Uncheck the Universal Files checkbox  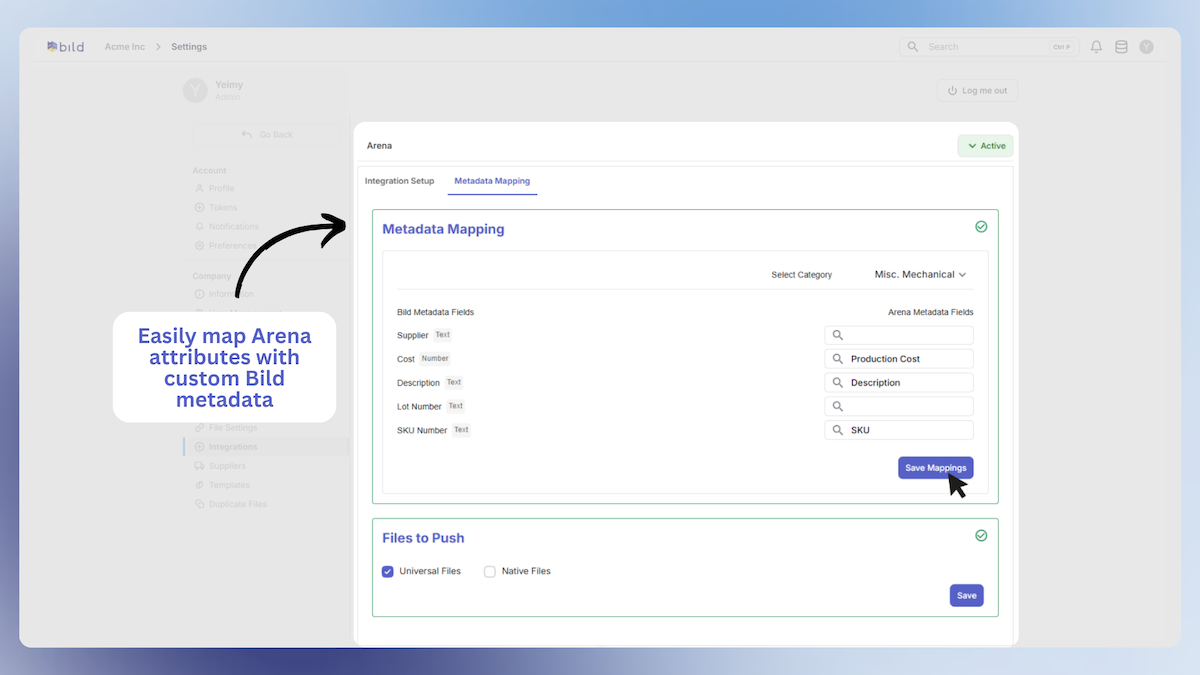click(388, 572)
